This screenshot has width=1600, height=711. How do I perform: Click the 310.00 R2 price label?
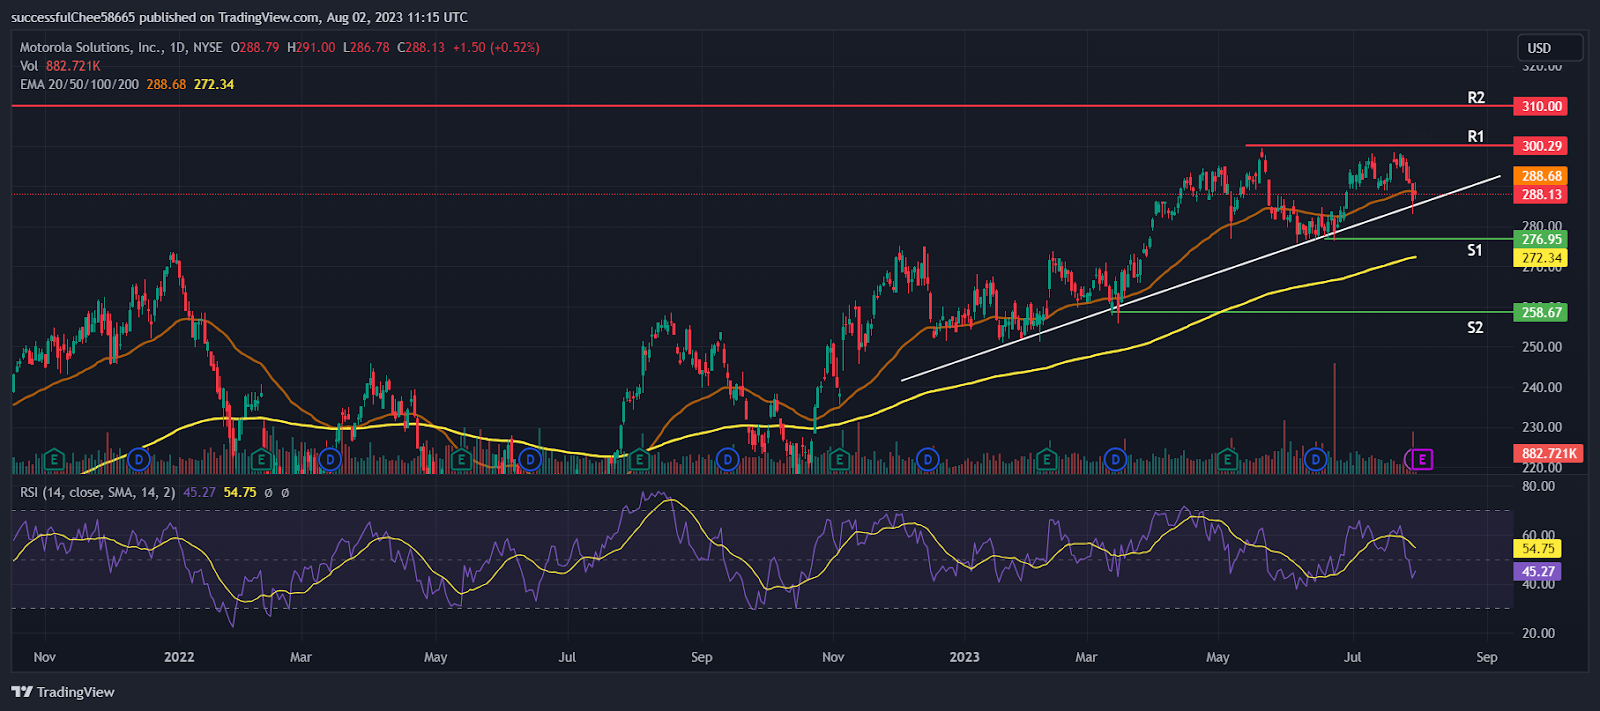coord(1541,106)
